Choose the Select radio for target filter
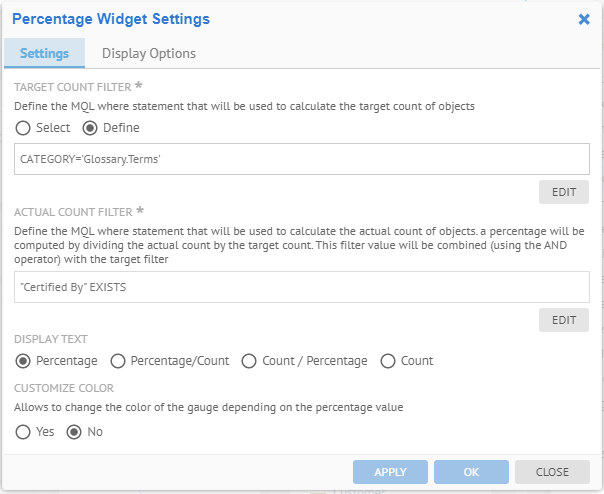 tap(23, 128)
